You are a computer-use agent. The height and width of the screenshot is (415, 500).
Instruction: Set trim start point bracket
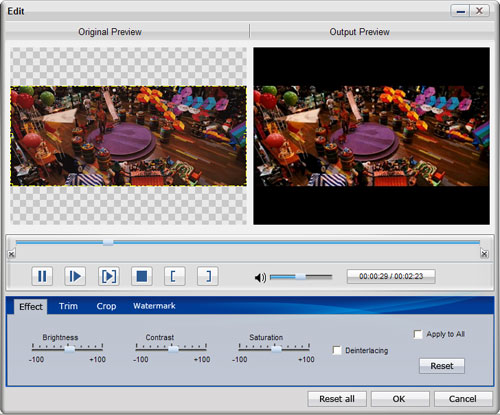click(x=175, y=276)
